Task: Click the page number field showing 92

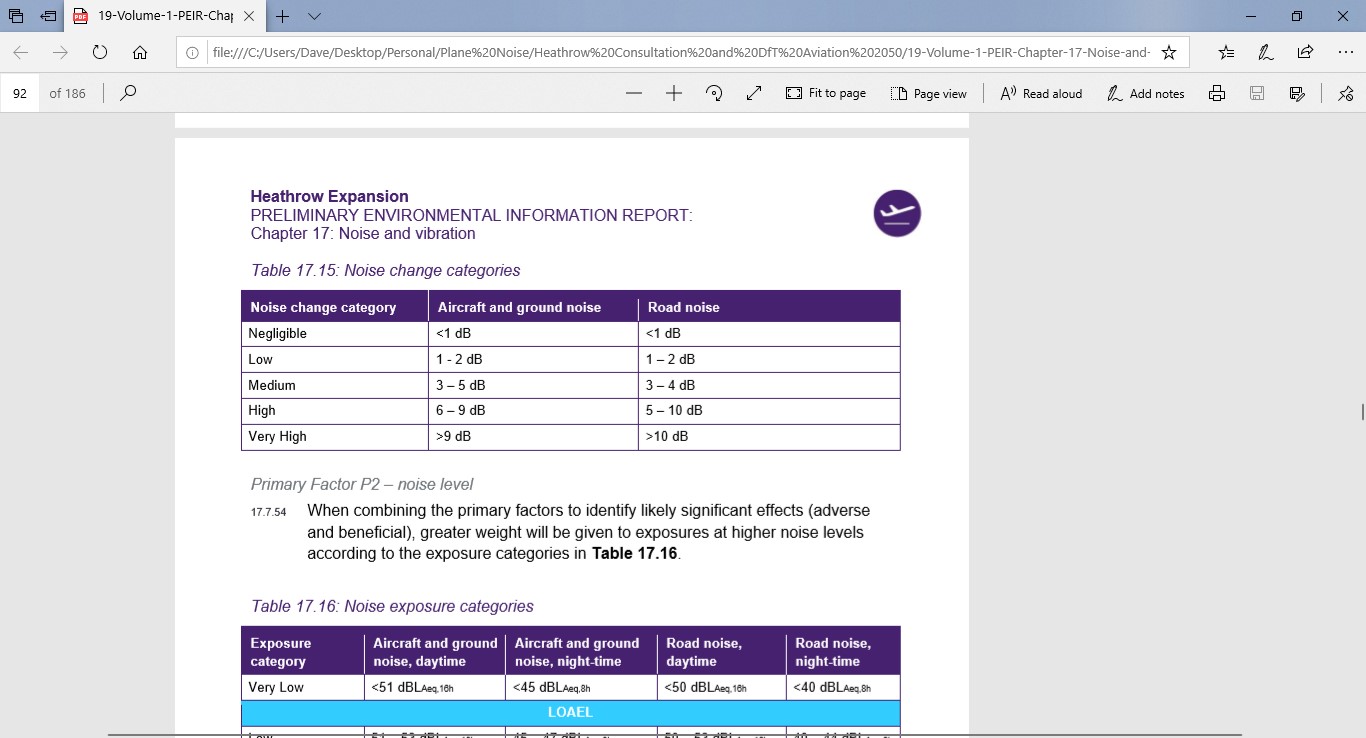Action: pos(20,93)
